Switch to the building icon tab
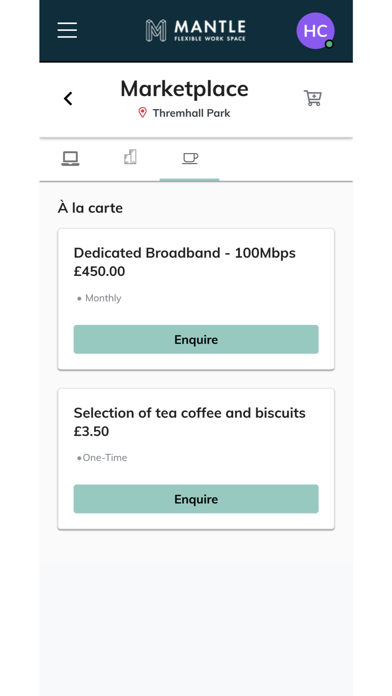392x696 pixels. [130, 157]
